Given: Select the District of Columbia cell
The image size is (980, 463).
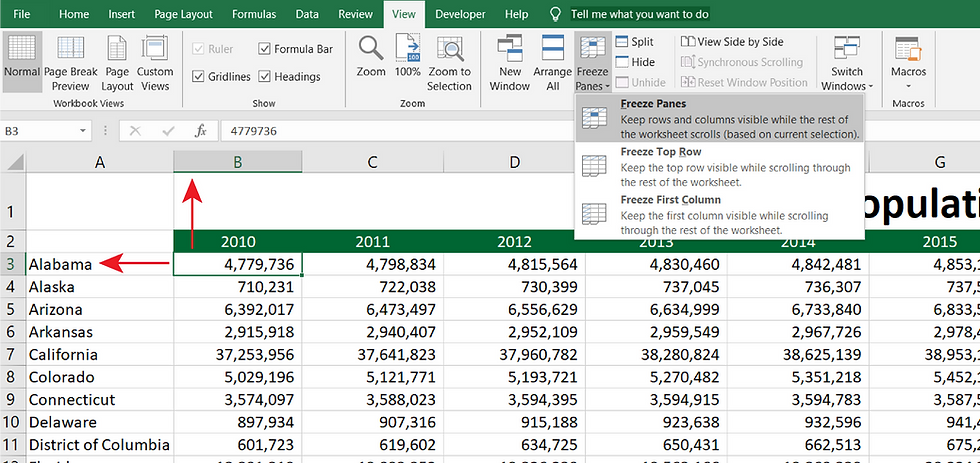Looking at the screenshot, I should pos(100,445).
